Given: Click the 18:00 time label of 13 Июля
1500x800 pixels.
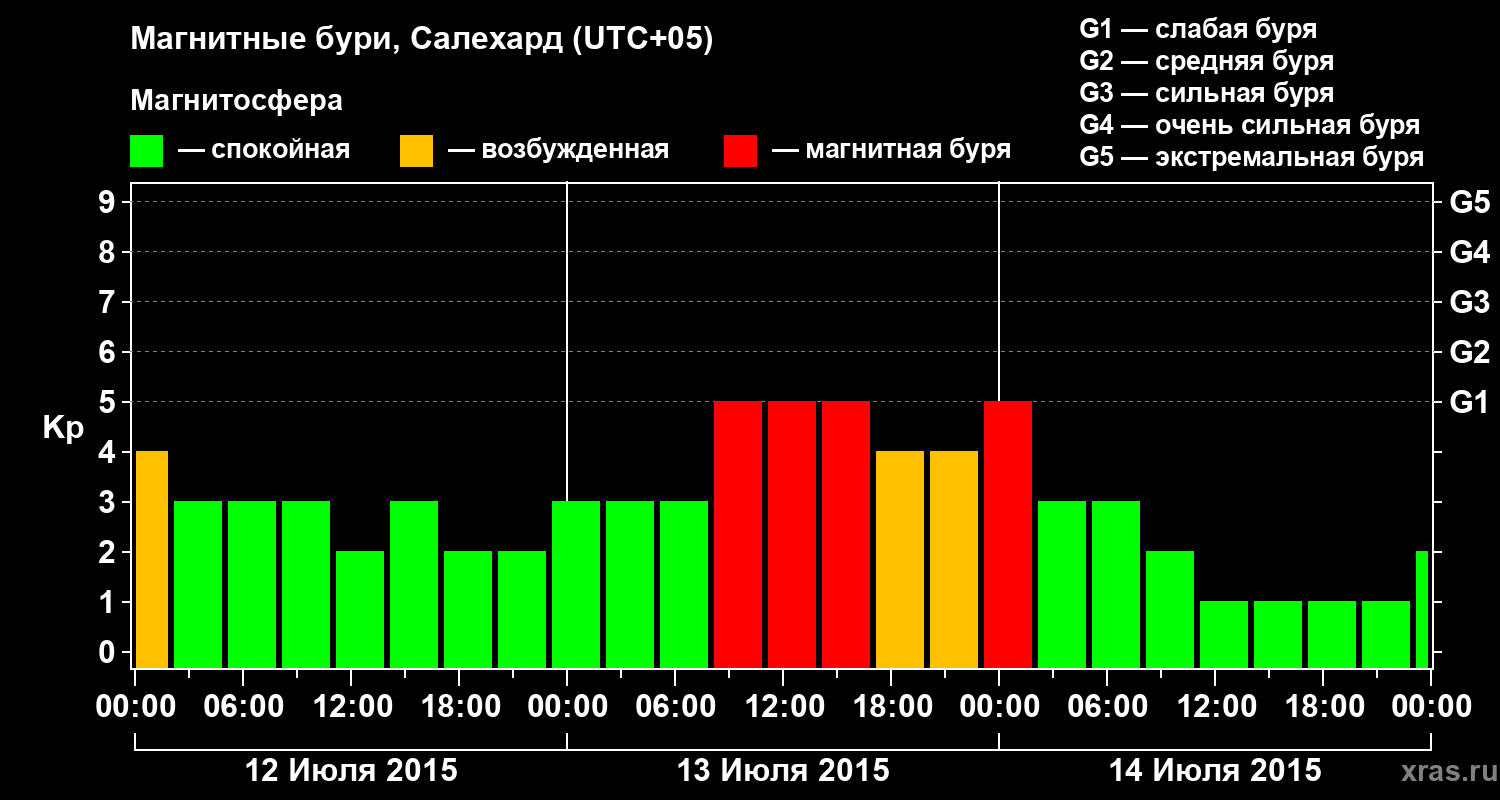Looking at the screenshot, I should coord(891,707).
